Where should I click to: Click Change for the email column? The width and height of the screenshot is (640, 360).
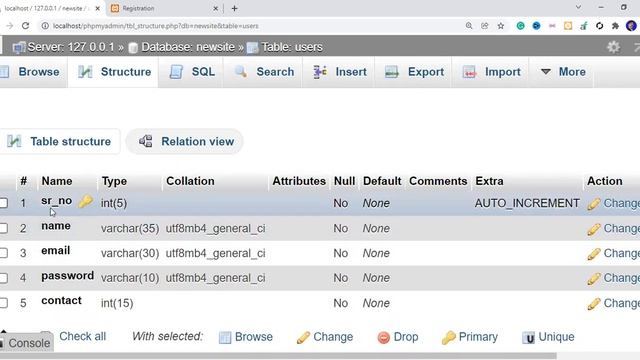(x=613, y=253)
